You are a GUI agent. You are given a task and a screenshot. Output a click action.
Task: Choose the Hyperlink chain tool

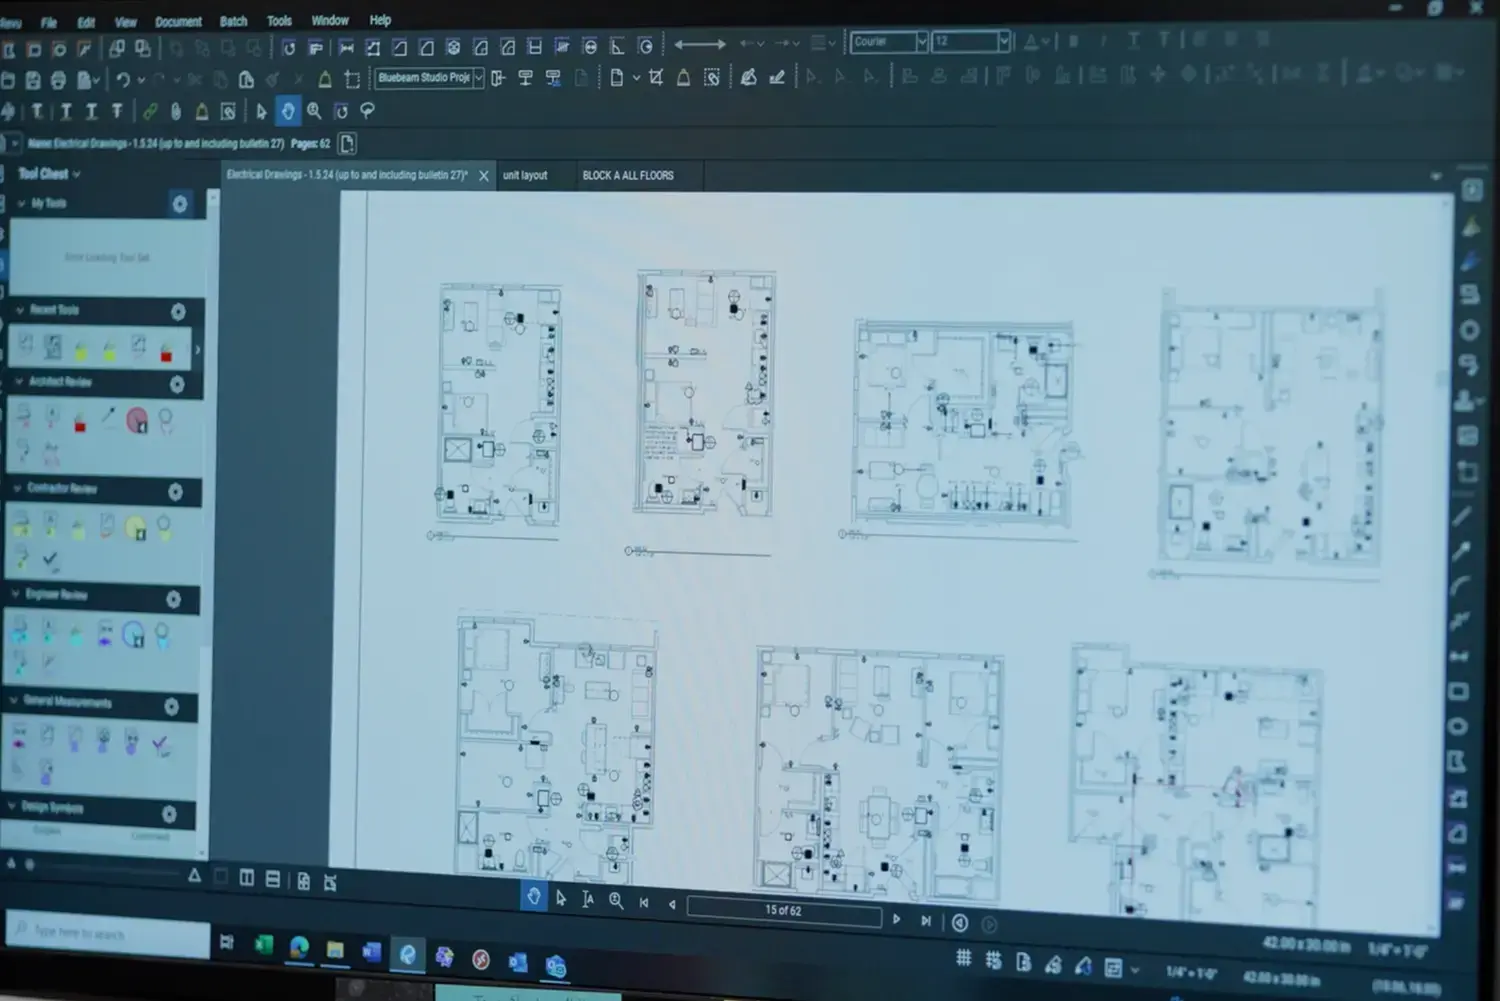click(x=150, y=111)
